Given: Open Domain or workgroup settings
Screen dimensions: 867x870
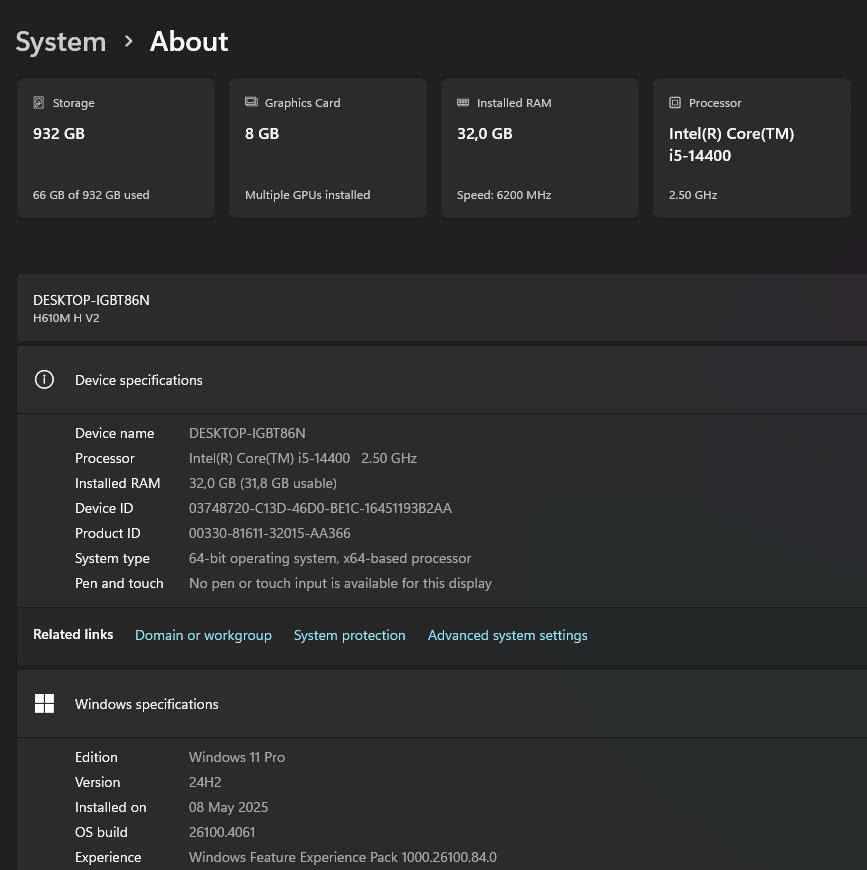Looking at the screenshot, I should (x=203, y=635).
